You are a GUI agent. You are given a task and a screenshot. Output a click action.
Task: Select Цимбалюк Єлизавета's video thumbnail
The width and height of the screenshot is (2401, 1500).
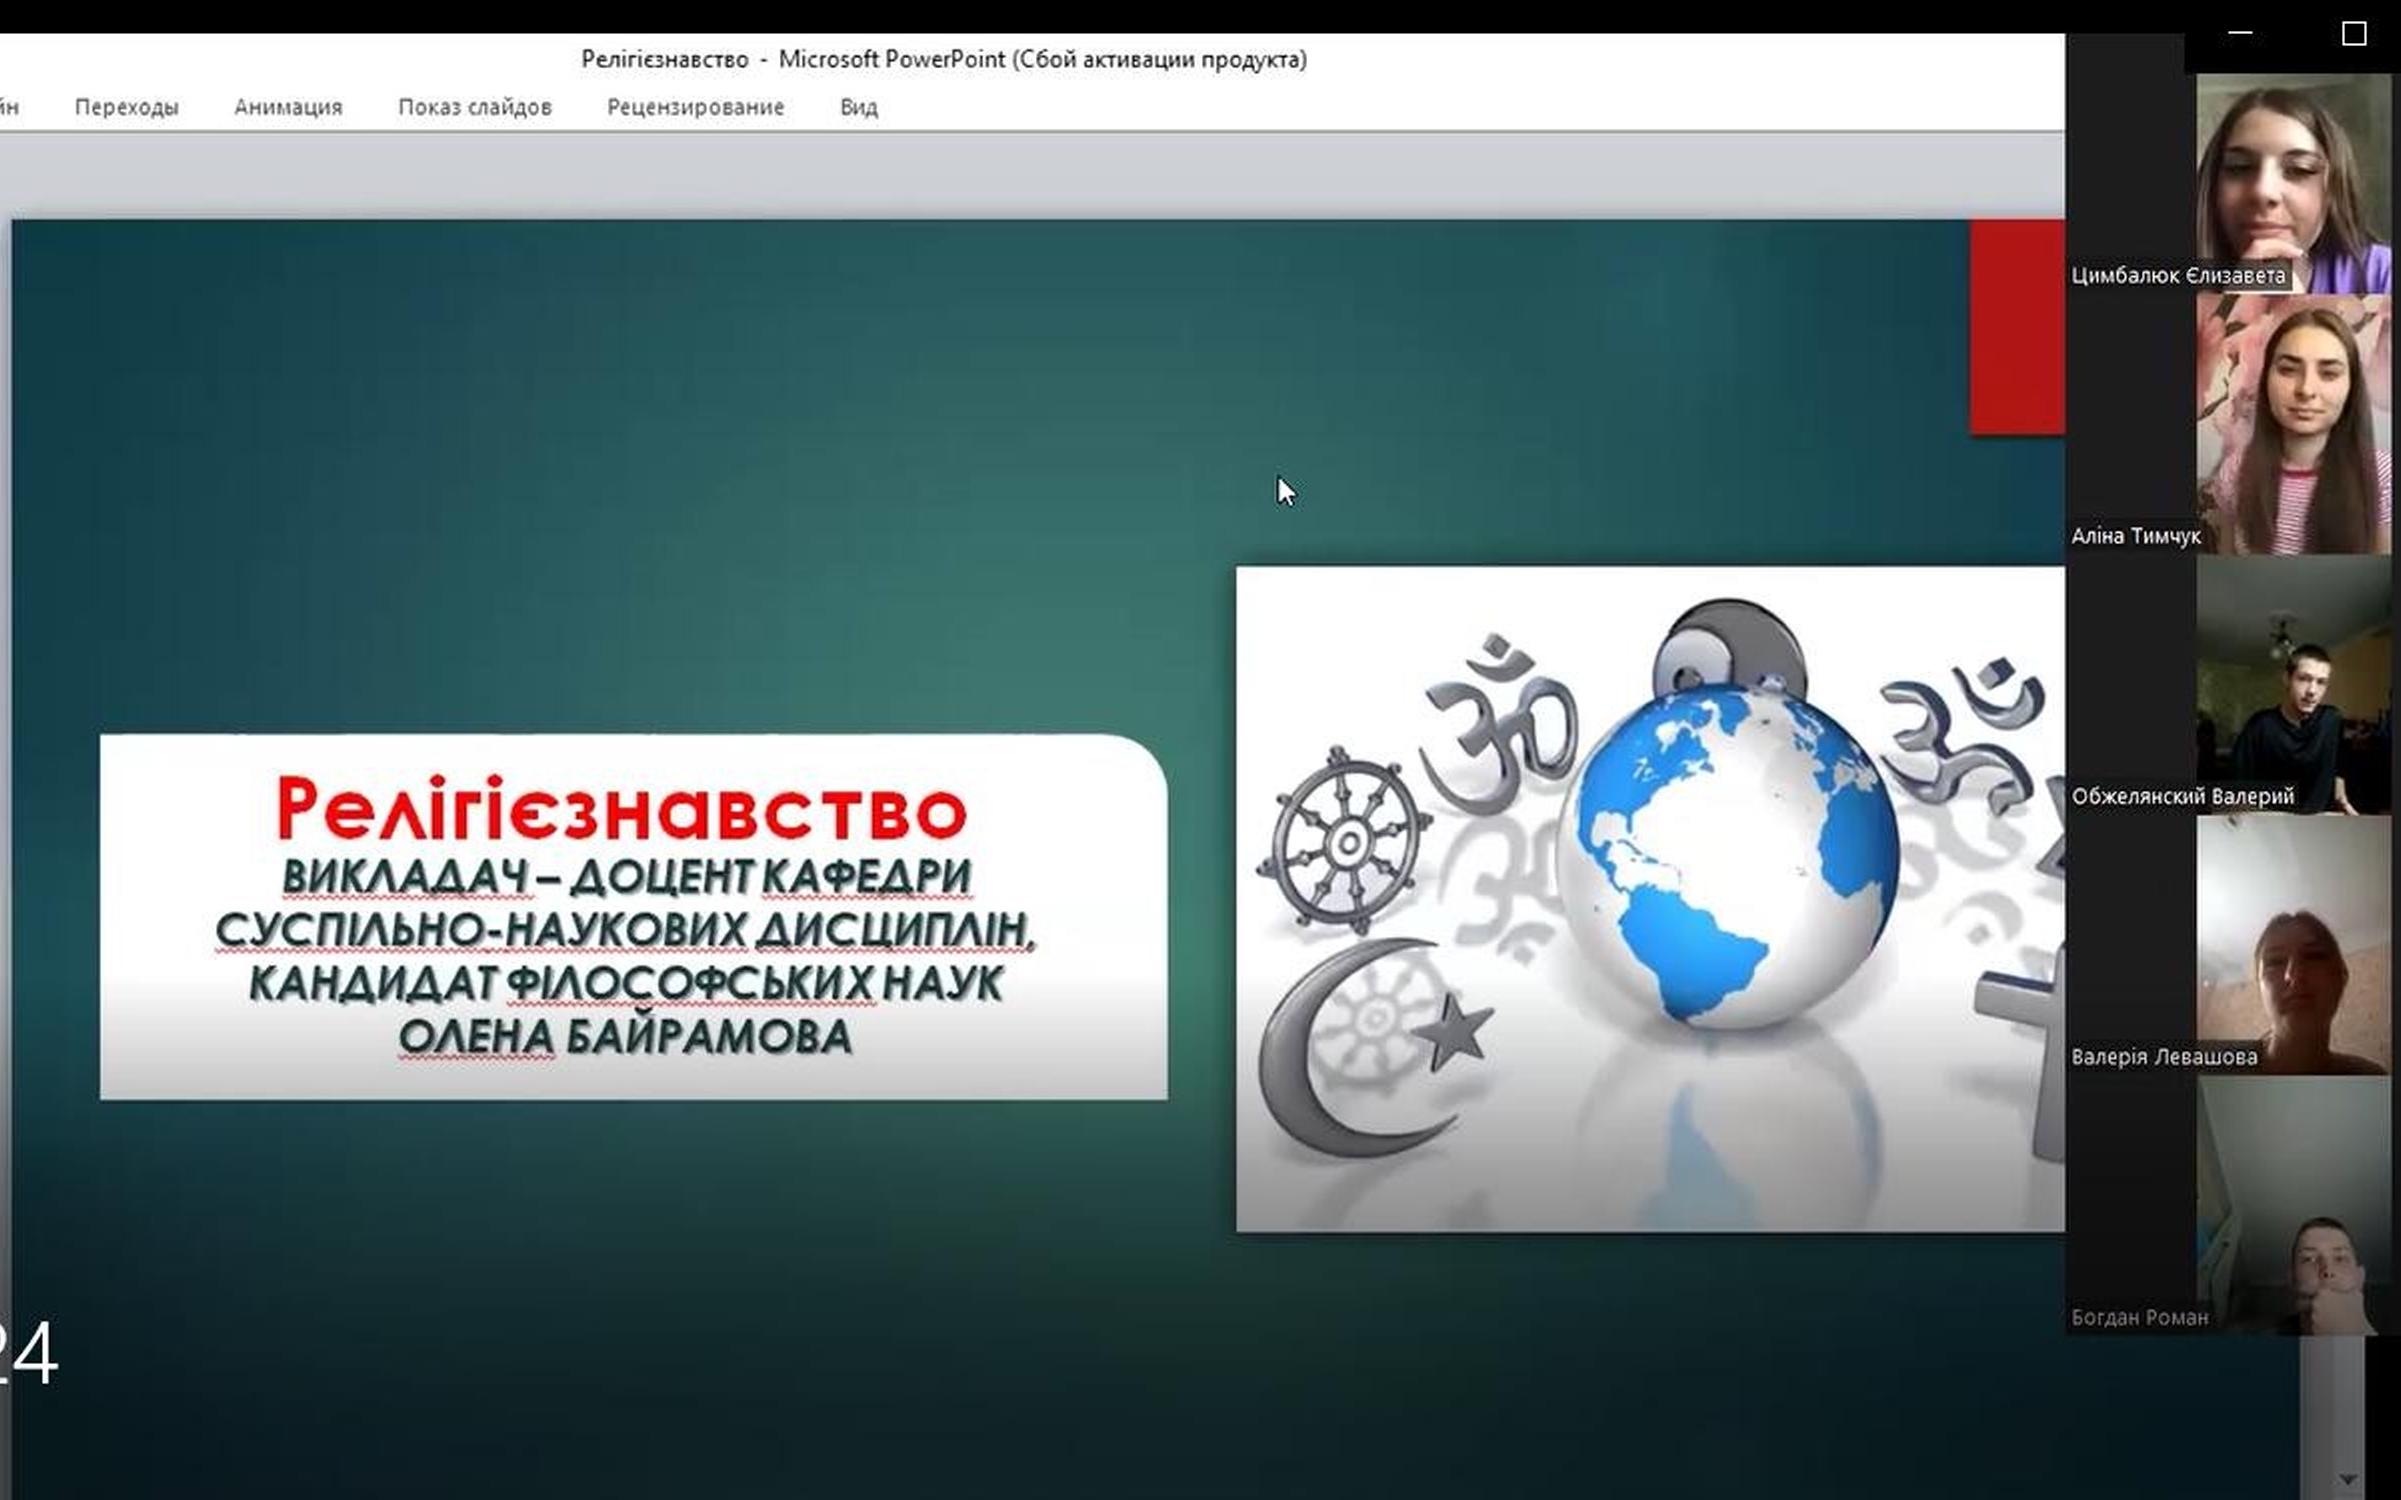tap(2292, 180)
